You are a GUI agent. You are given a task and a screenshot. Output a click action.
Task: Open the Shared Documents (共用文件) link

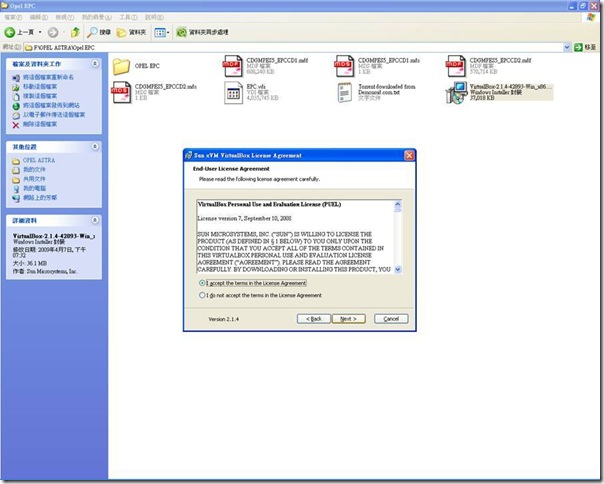(34, 179)
